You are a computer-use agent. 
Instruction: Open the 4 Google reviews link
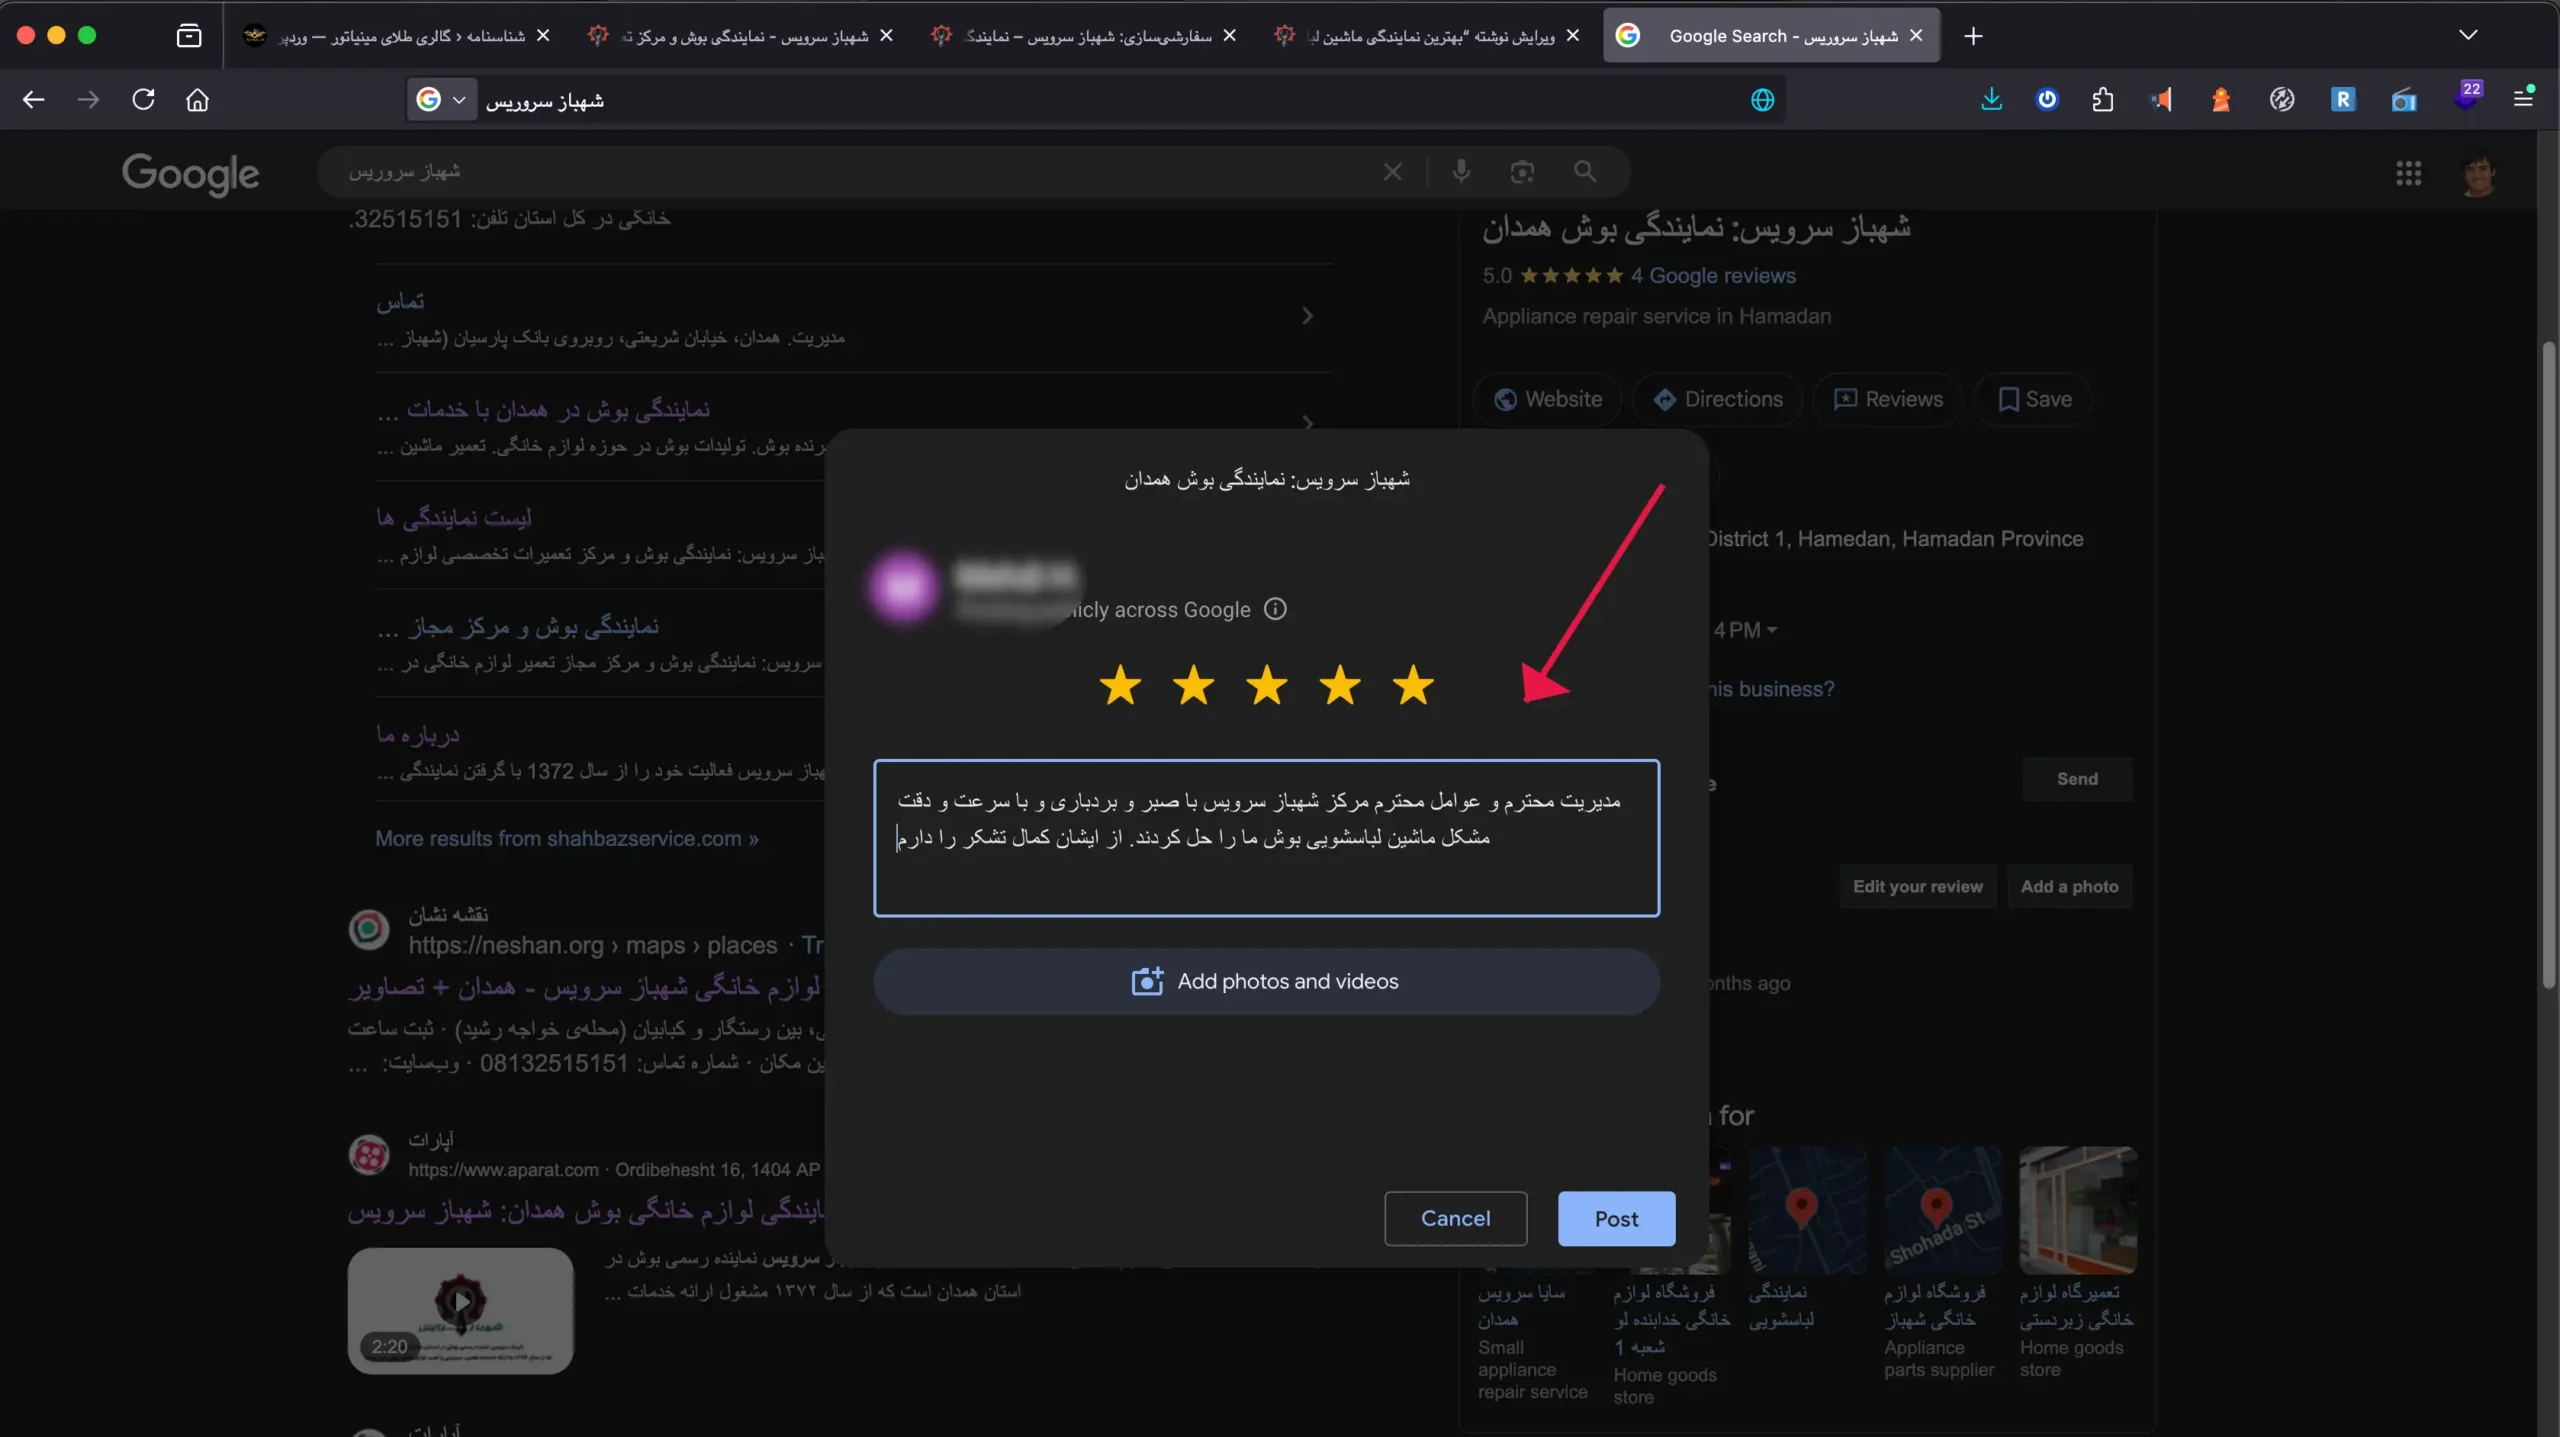1712,276
